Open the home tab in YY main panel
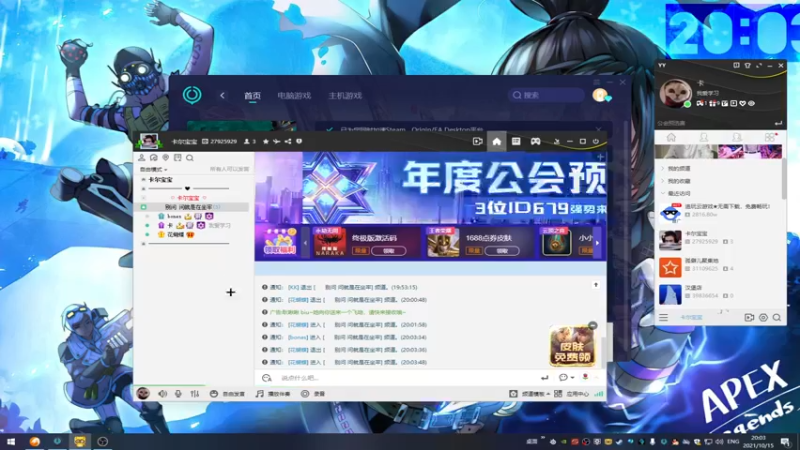 coord(671,137)
